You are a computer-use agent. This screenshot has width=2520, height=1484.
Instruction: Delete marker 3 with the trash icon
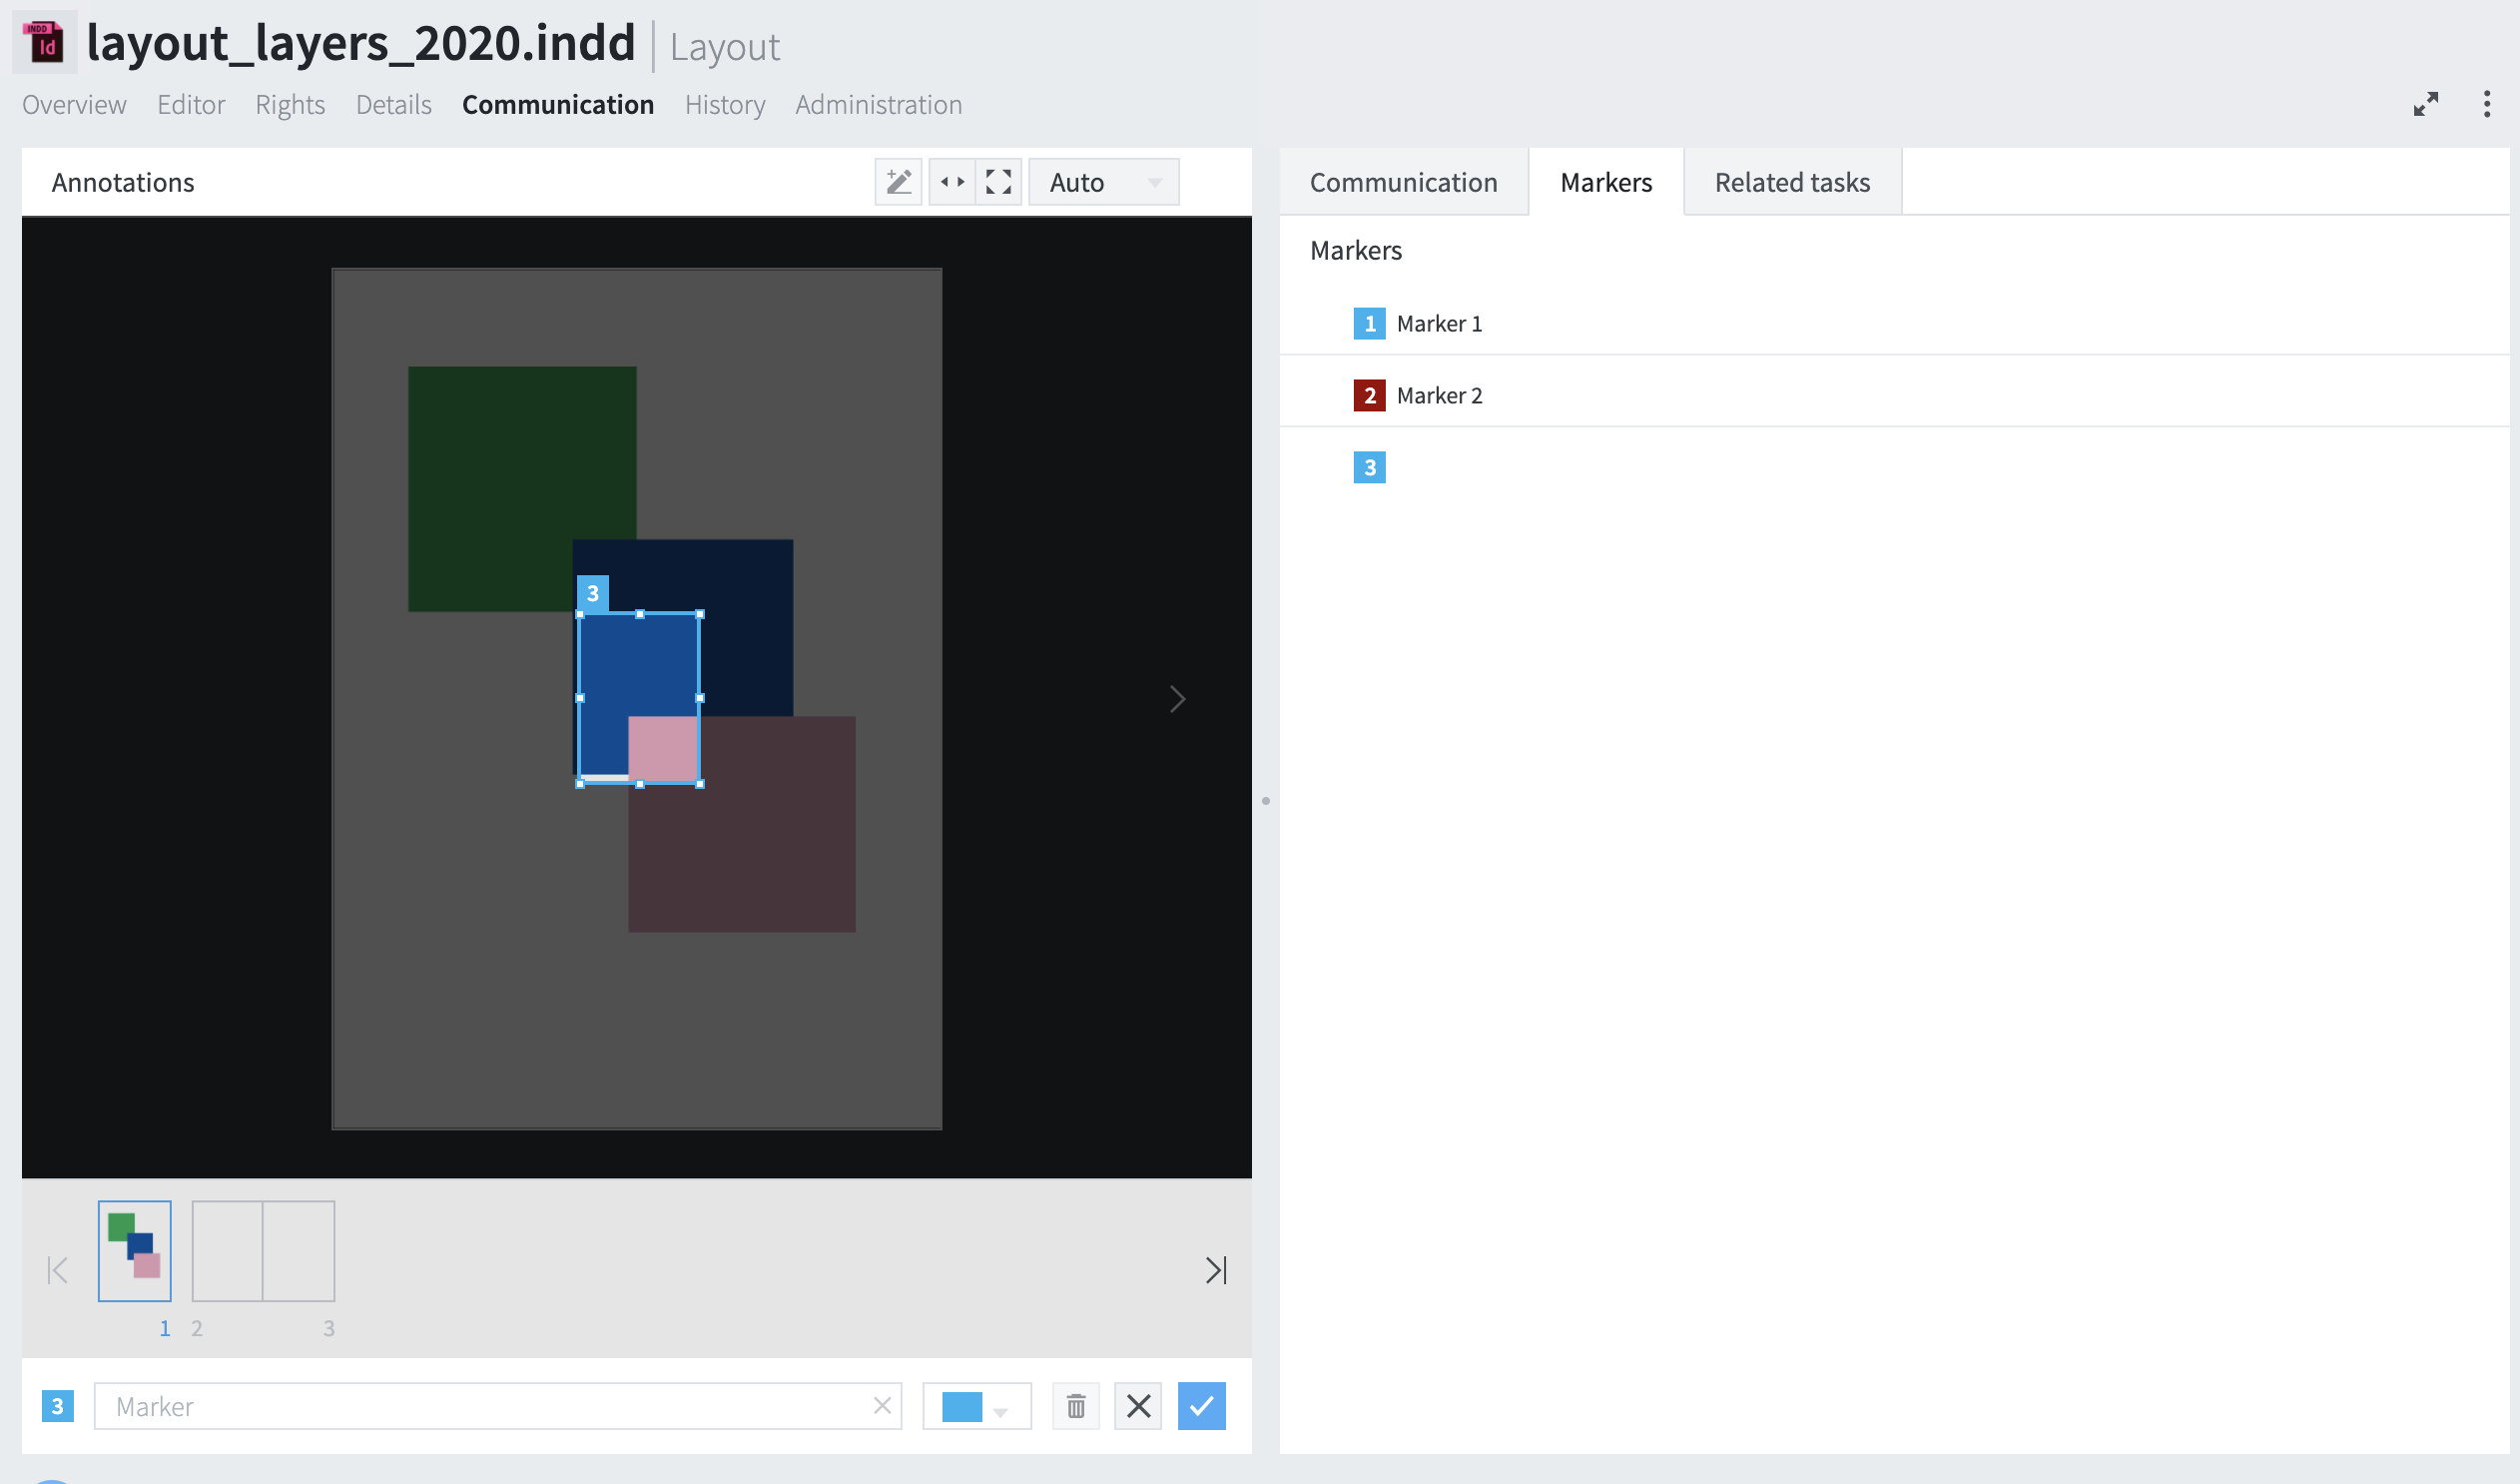[x=1075, y=1405]
